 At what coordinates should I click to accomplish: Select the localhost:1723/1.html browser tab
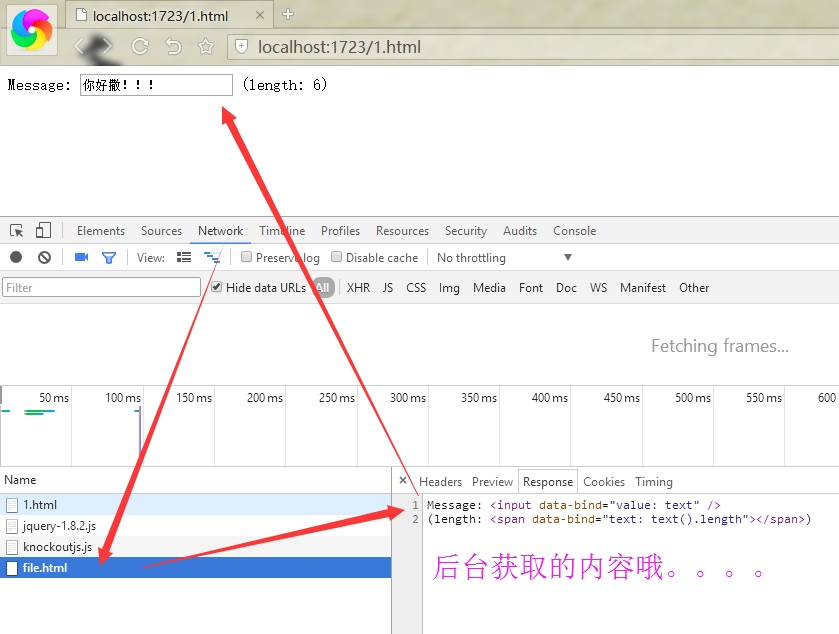click(x=169, y=16)
